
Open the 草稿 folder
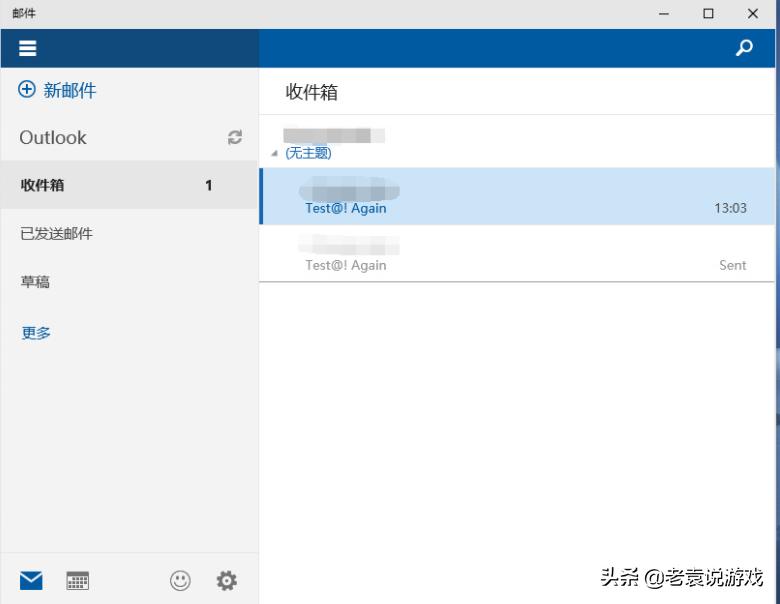pyautogui.click(x=129, y=282)
